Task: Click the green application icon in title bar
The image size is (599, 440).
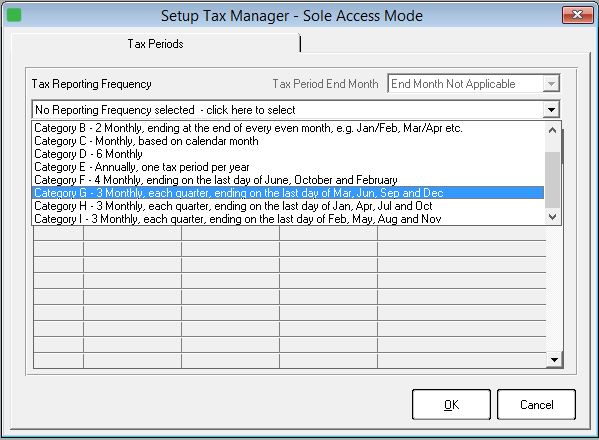Action: [14, 15]
